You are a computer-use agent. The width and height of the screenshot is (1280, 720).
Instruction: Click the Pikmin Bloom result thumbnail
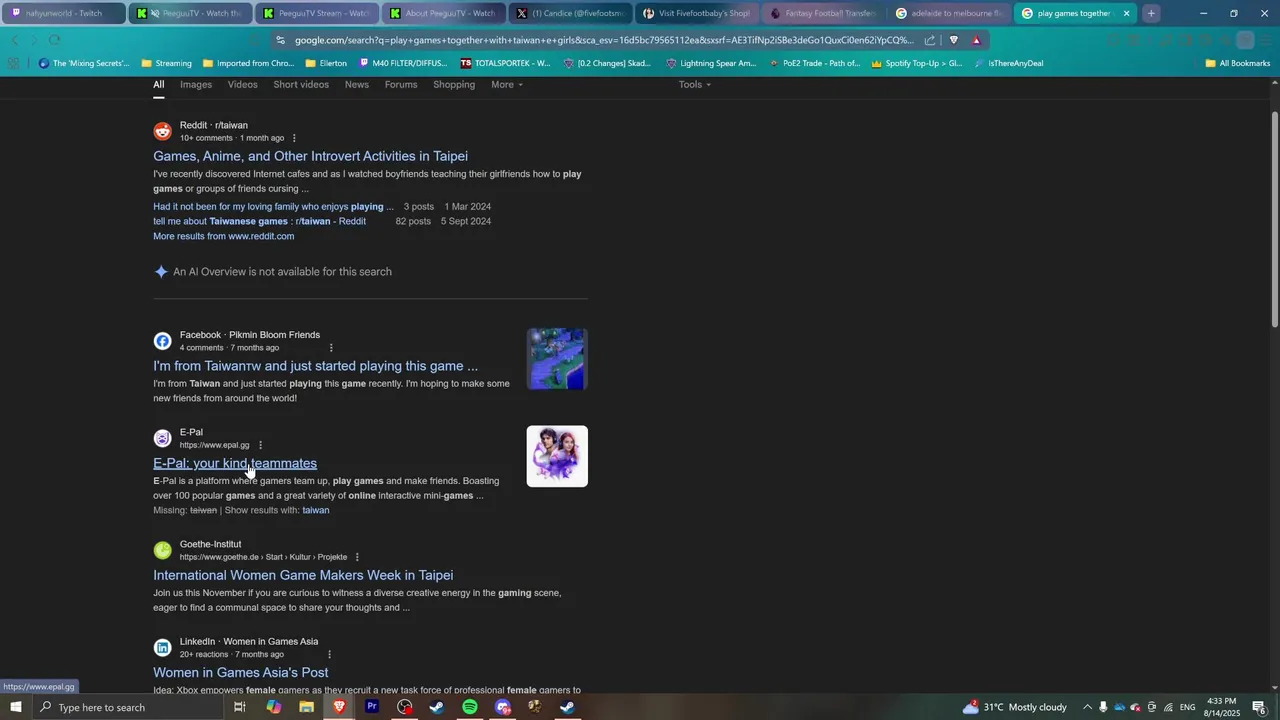[x=557, y=359]
